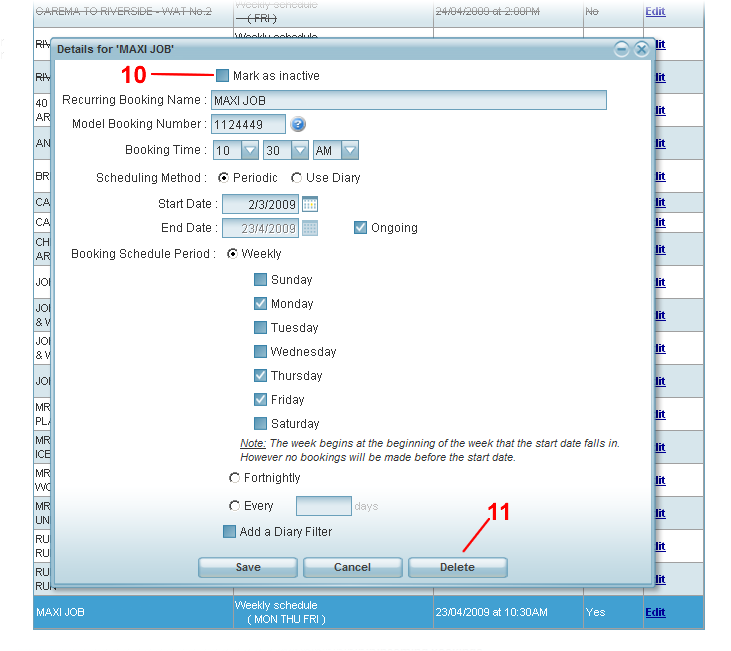Expand the booking minutes dropdown
Viewport: 731px width, 651px height.
pos(299,150)
